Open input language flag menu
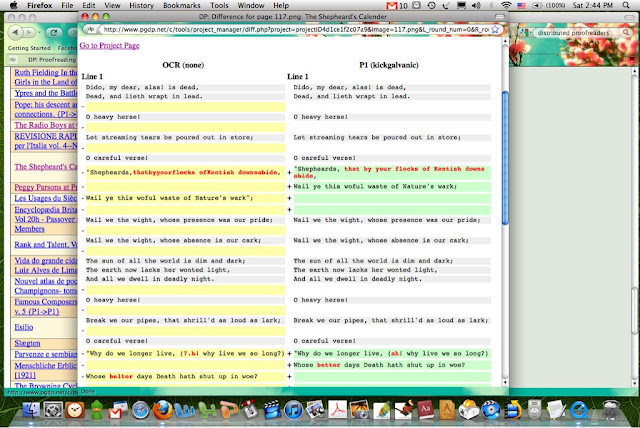The width and height of the screenshot is (640, 428). pos(521,5)
